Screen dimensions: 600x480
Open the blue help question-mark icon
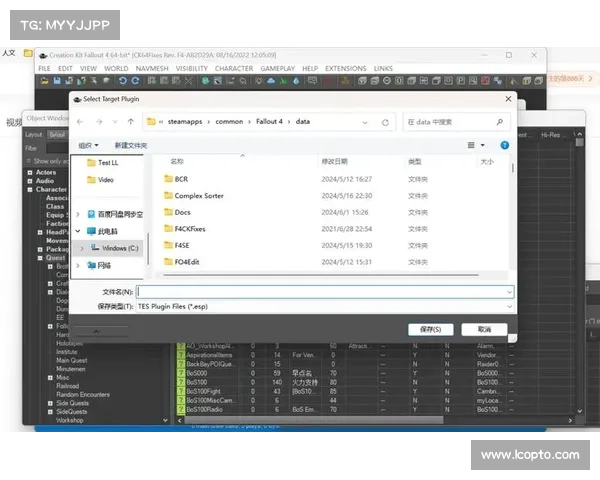point(505,145)
